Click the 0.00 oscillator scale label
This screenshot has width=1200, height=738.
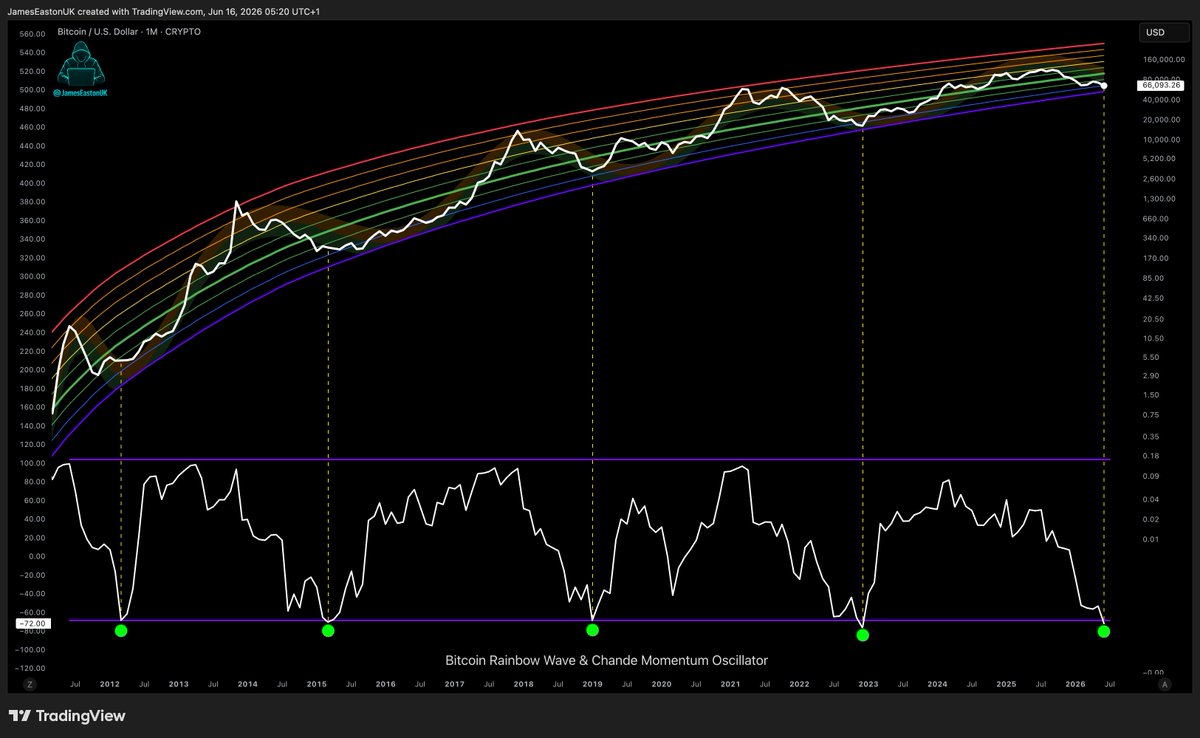point(36,556)
